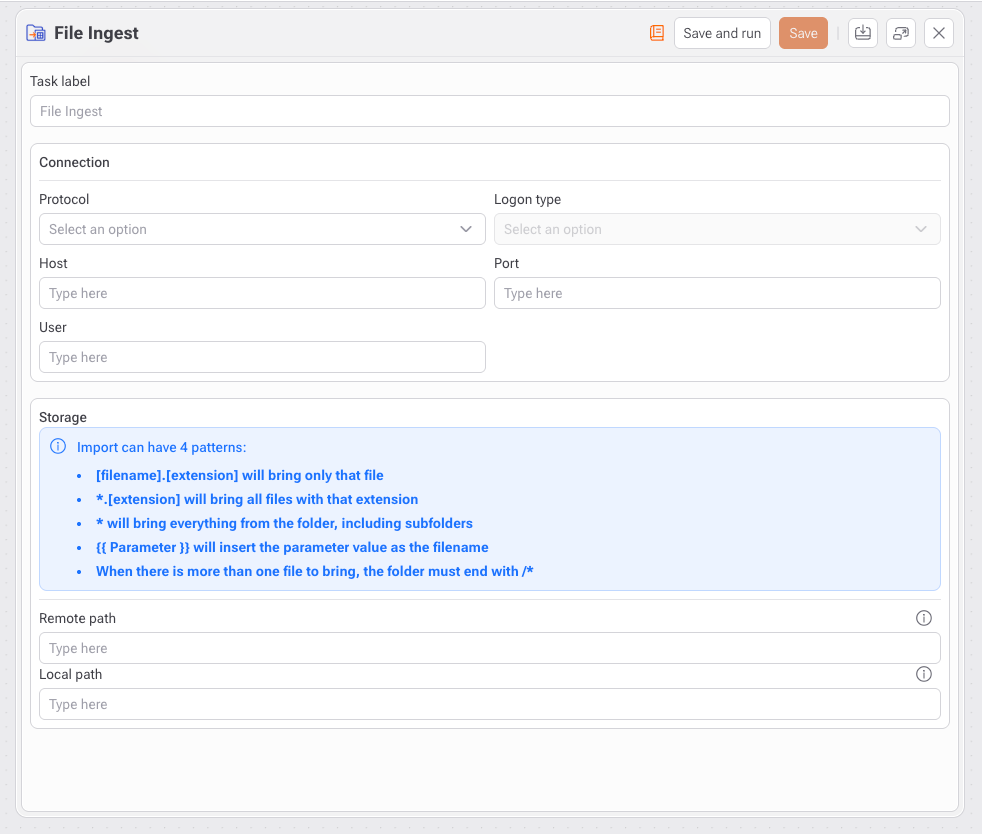
Task: Close the File Ingest panel
Action: [939, 33]
